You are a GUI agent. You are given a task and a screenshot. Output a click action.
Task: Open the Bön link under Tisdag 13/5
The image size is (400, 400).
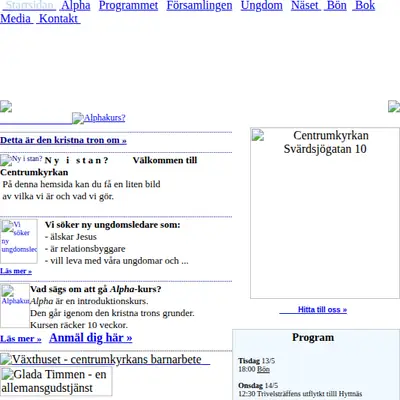pyautogui.click(x=263, y=369)
